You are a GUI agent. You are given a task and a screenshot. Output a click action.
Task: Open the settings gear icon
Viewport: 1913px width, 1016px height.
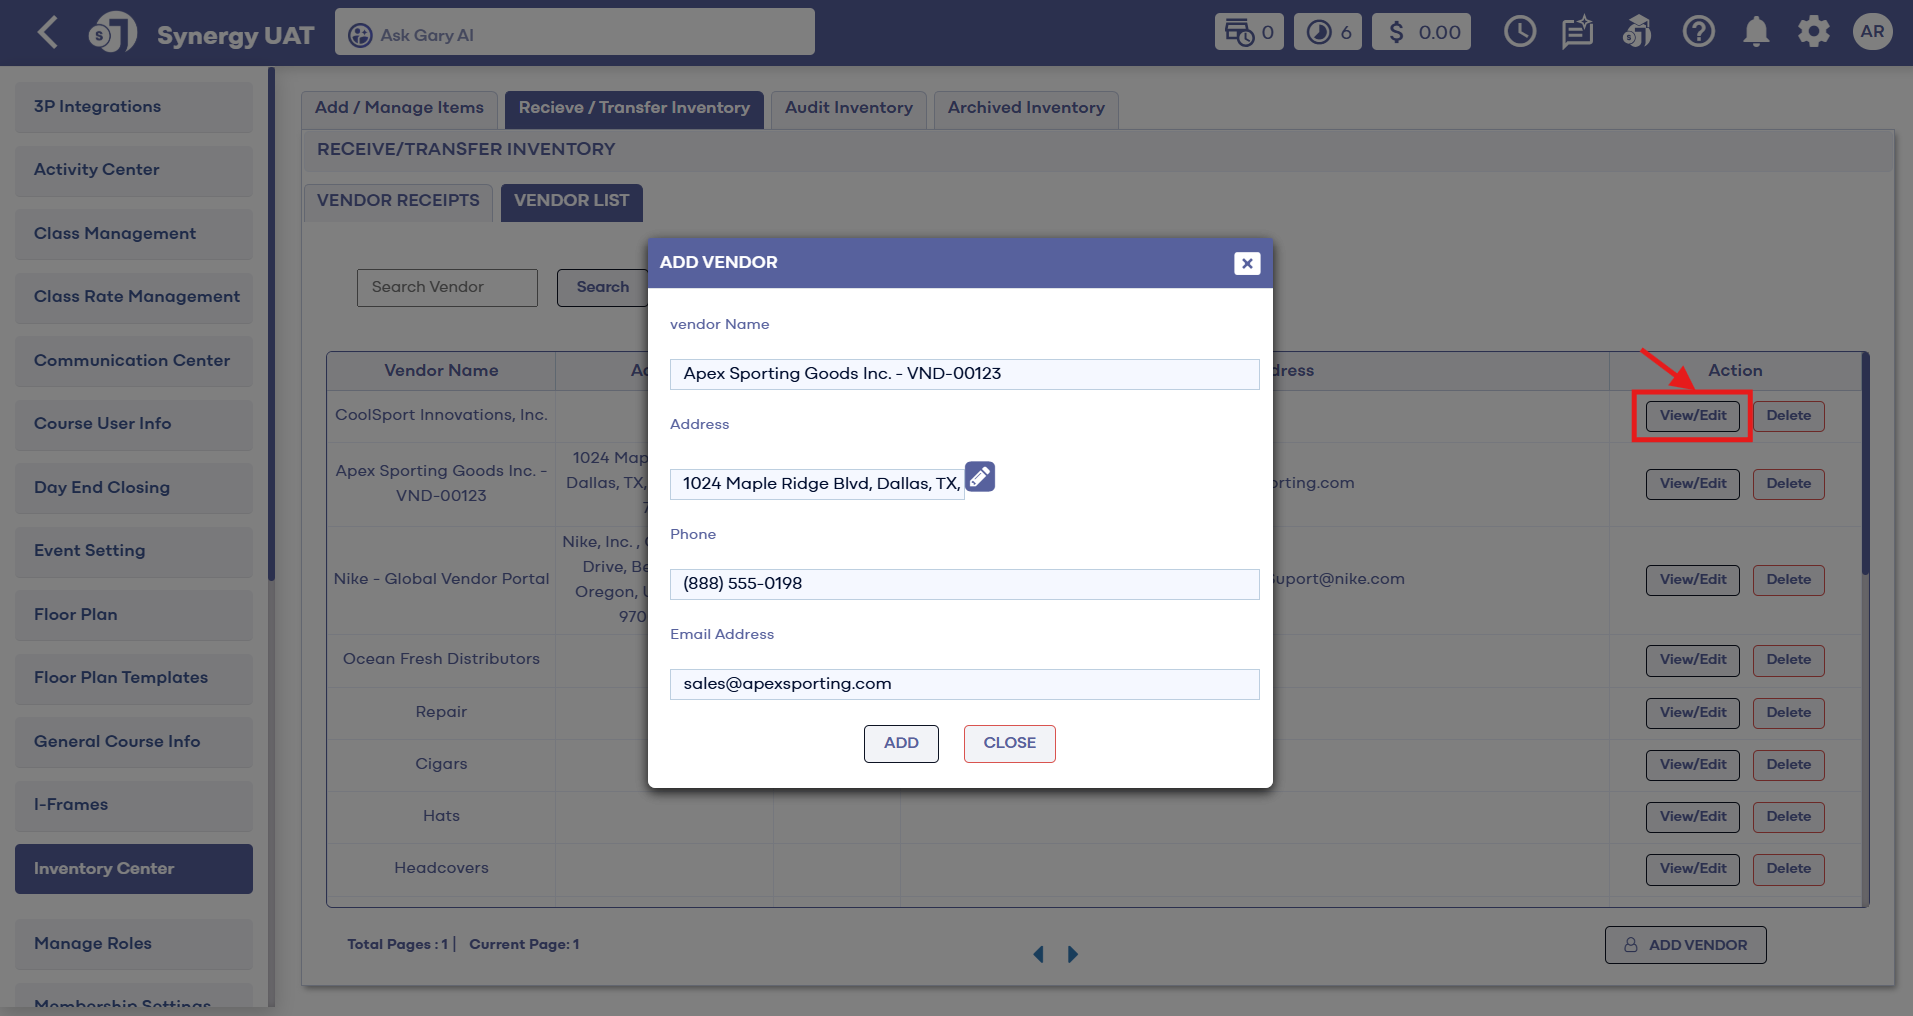click(1813, 32)
